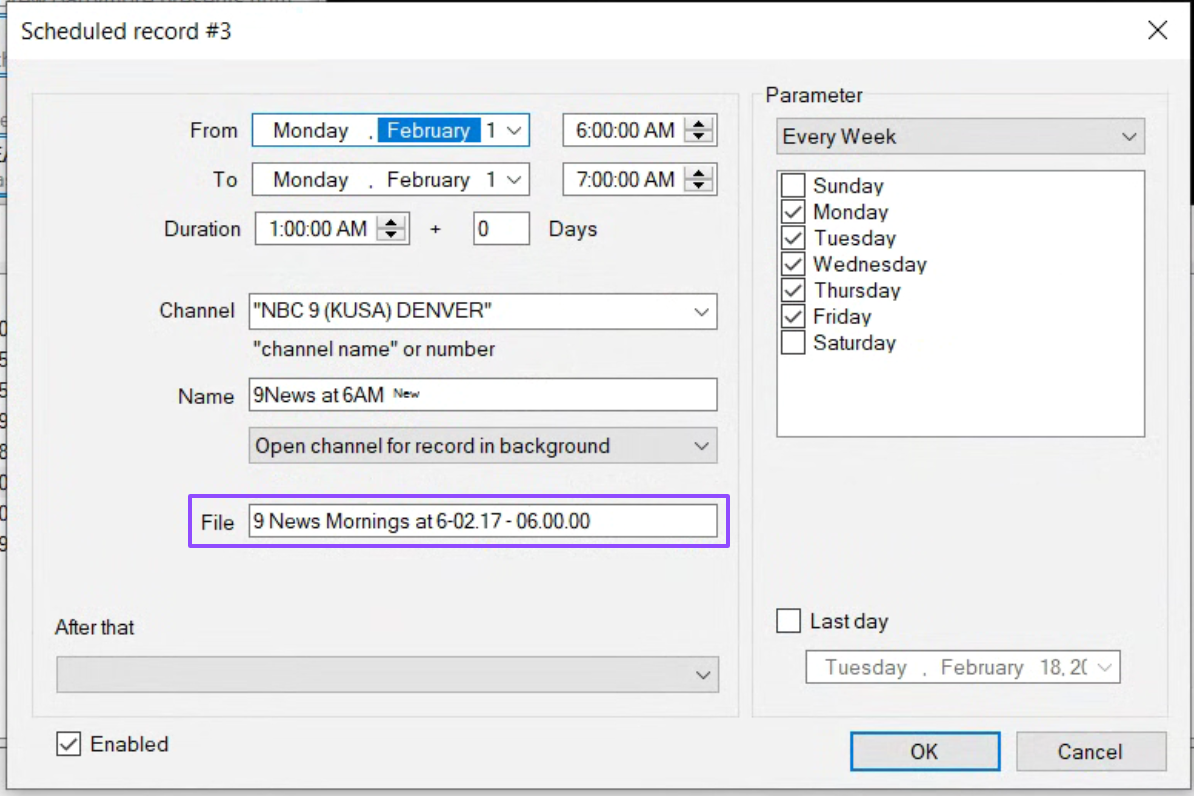
Task: Click the Cancel button
Action: pyautogui.click(x=1090, y=751)
